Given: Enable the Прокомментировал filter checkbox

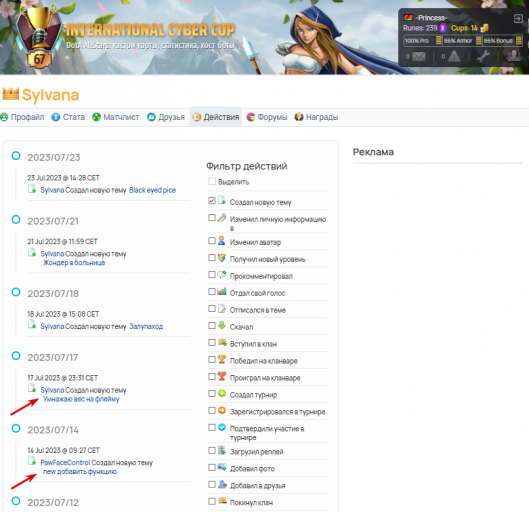Looking at the screenshot, I should pyautogui.click(x=212, y=275).
